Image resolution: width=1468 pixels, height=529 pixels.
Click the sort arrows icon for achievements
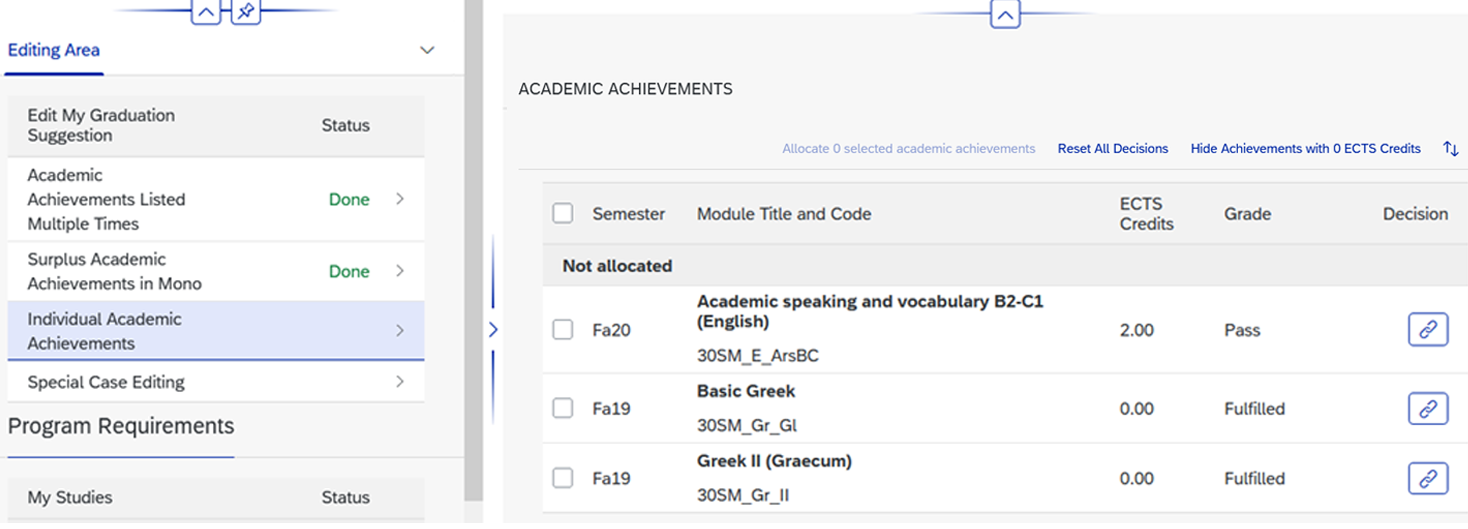[1450, 149]
